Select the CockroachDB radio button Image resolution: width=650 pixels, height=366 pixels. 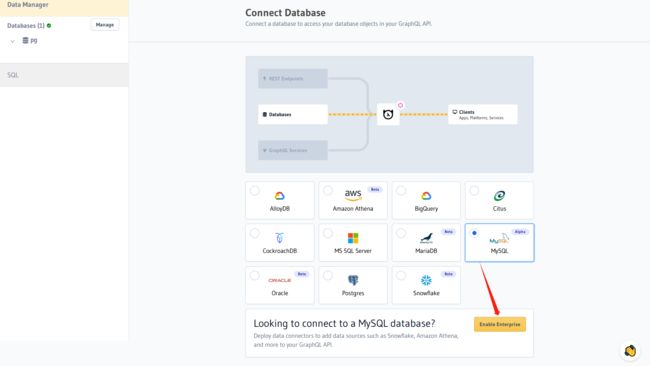tap(255, 233)
